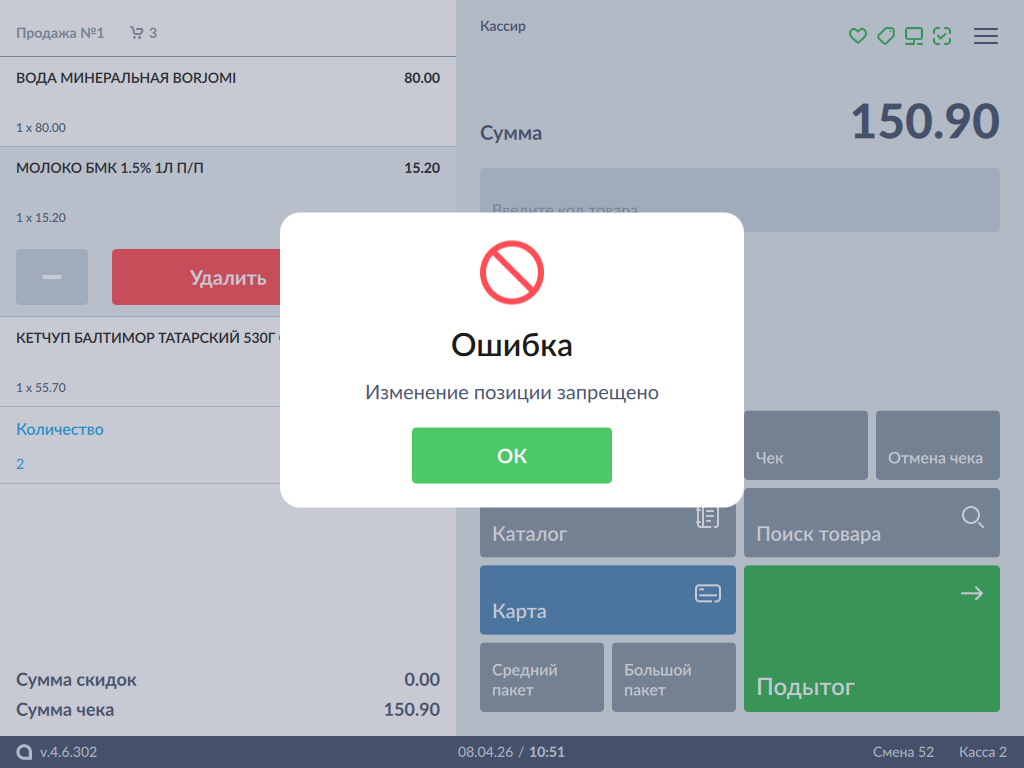Open the hamburger menu

pyautogui.click(x=986, y=36)
